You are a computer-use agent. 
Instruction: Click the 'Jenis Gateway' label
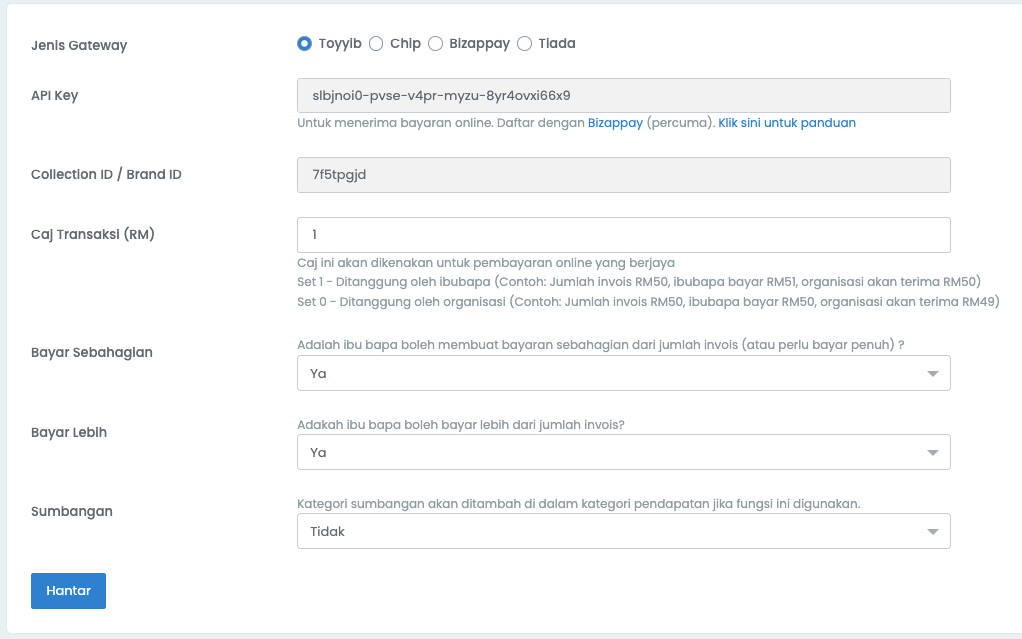point(79,45)
